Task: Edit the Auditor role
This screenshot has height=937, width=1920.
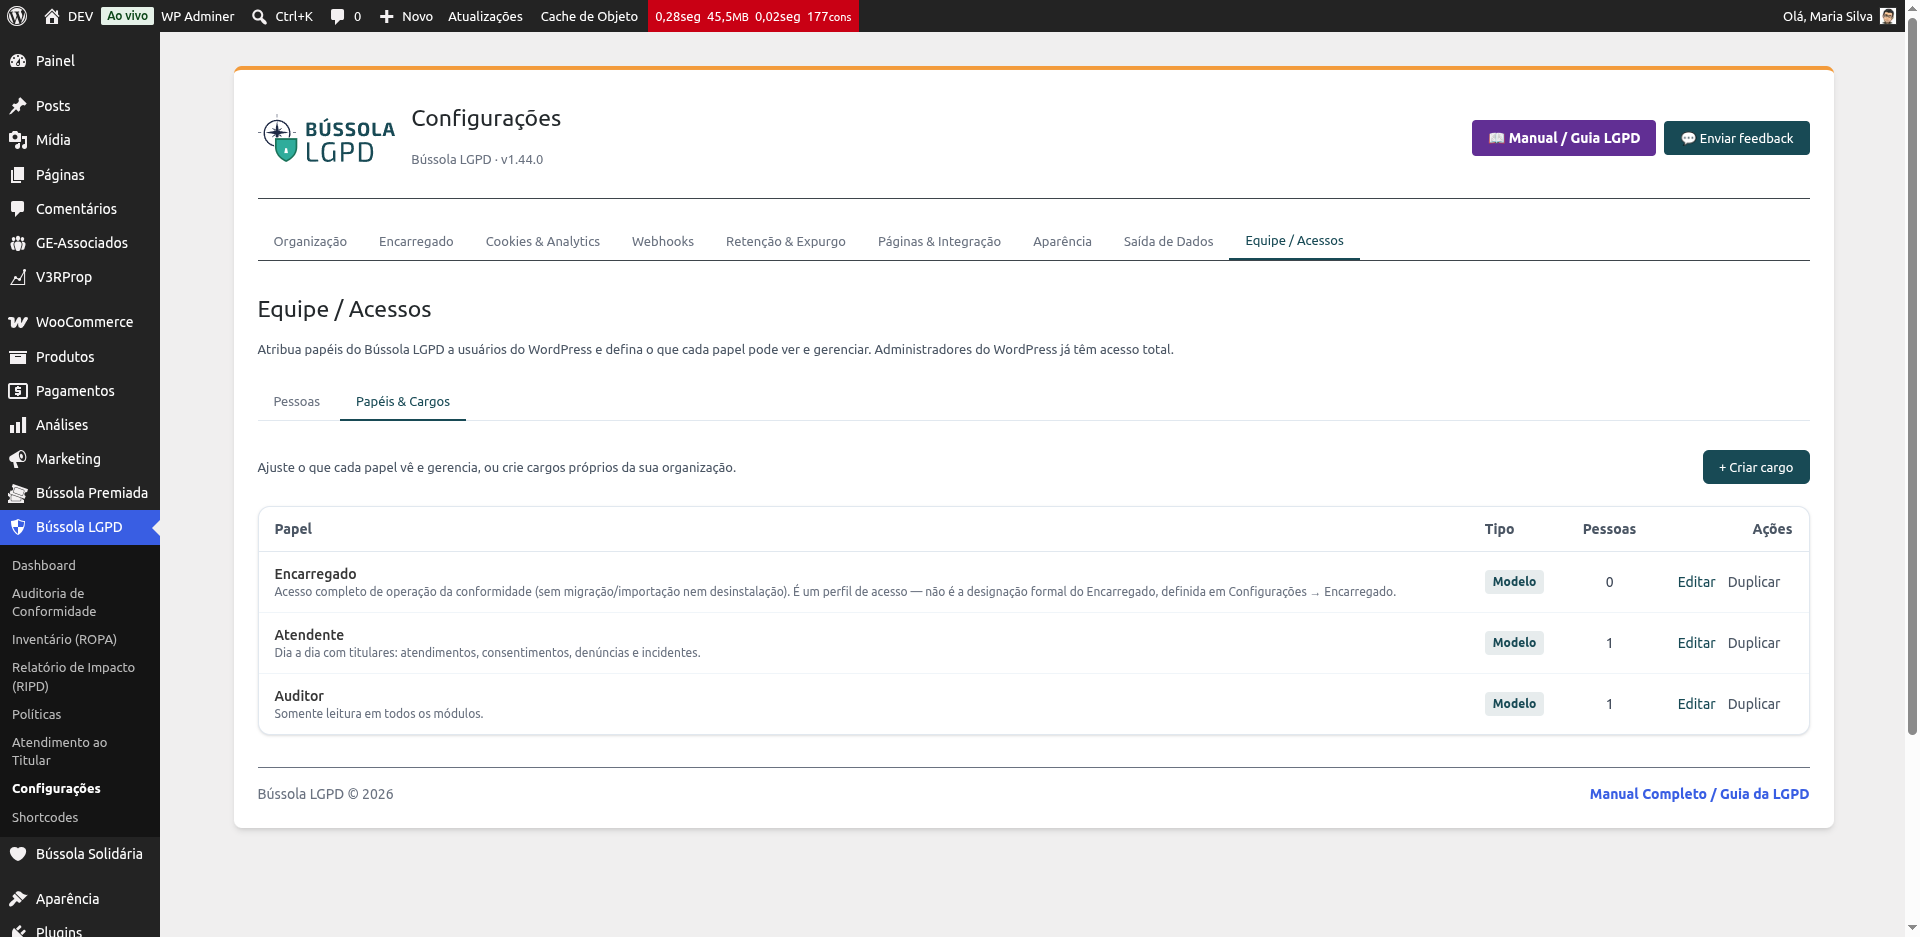Action: tap(1696, 704)
